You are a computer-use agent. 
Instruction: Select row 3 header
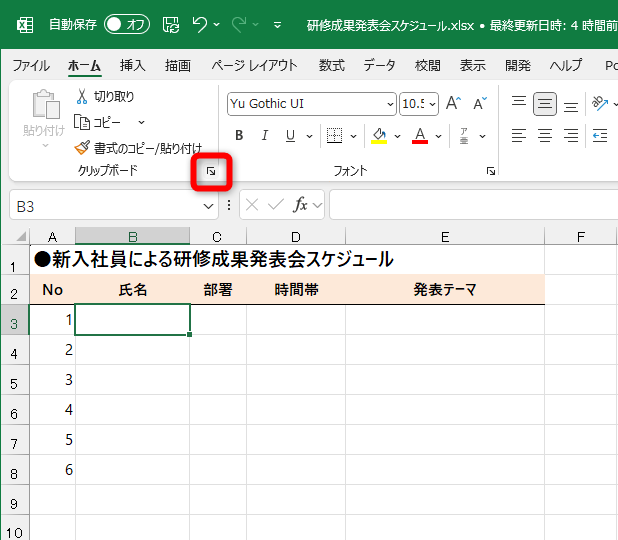(x=14, y=320)
